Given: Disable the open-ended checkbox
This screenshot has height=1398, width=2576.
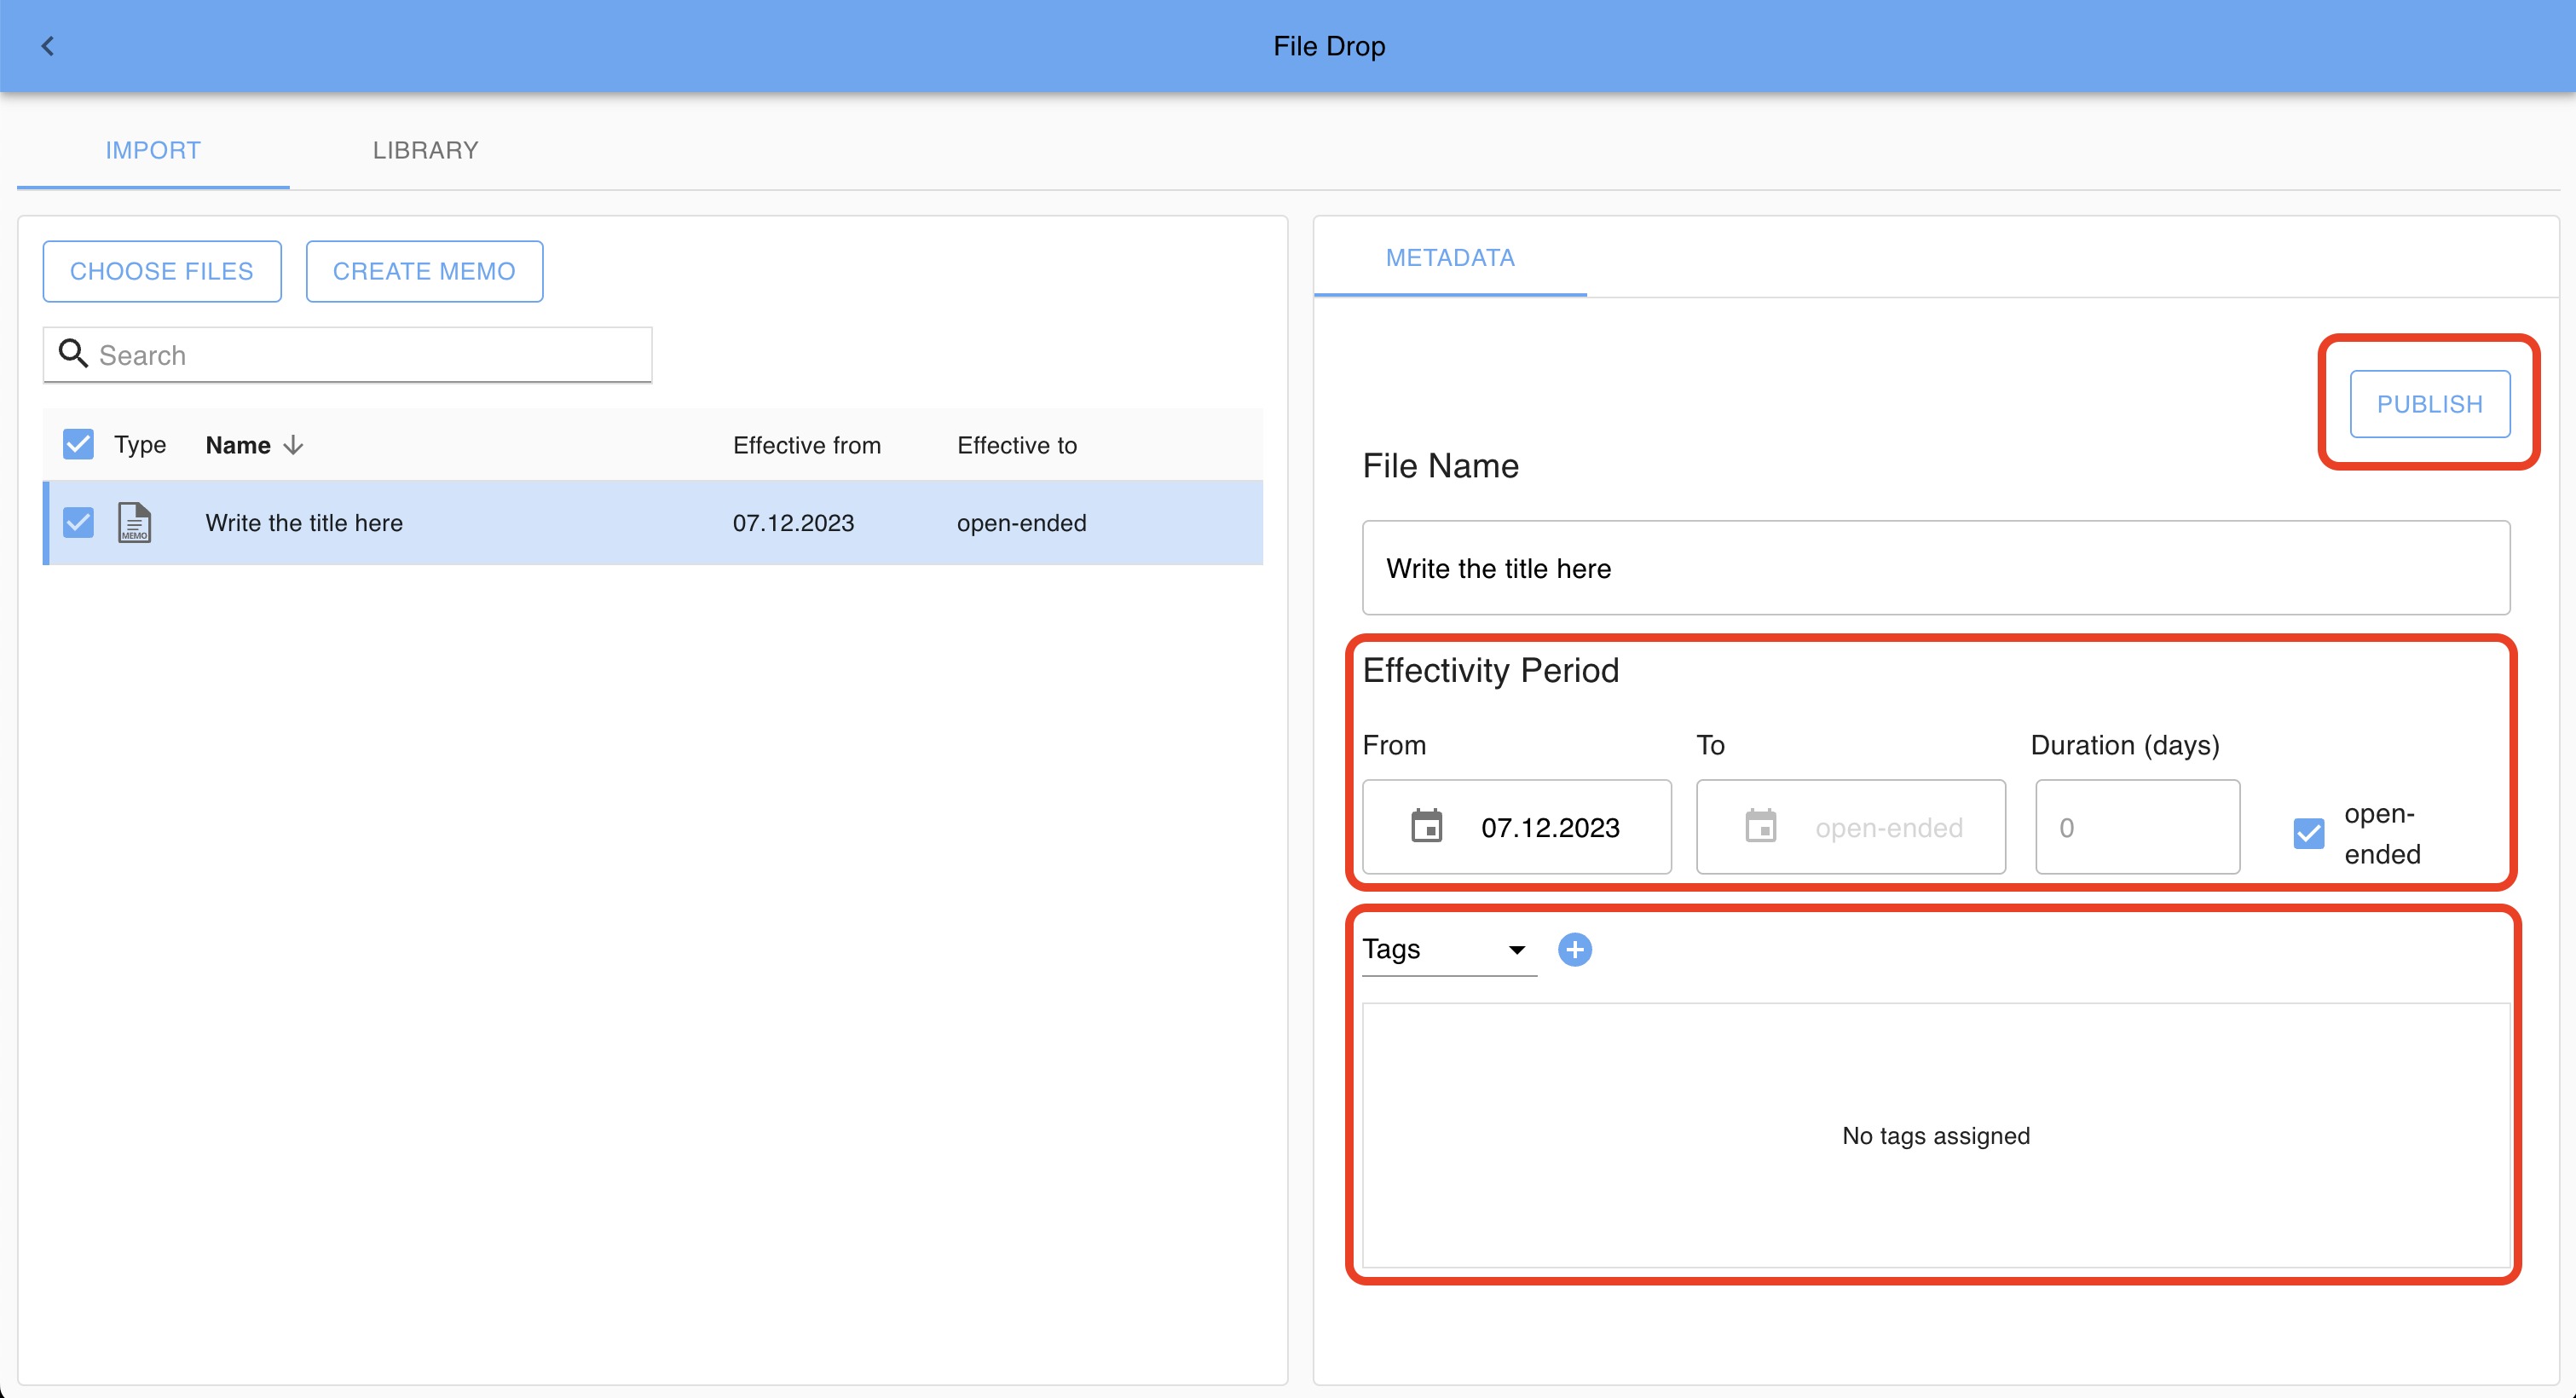Looking at the screenshot, I should tap(2308, 833).
